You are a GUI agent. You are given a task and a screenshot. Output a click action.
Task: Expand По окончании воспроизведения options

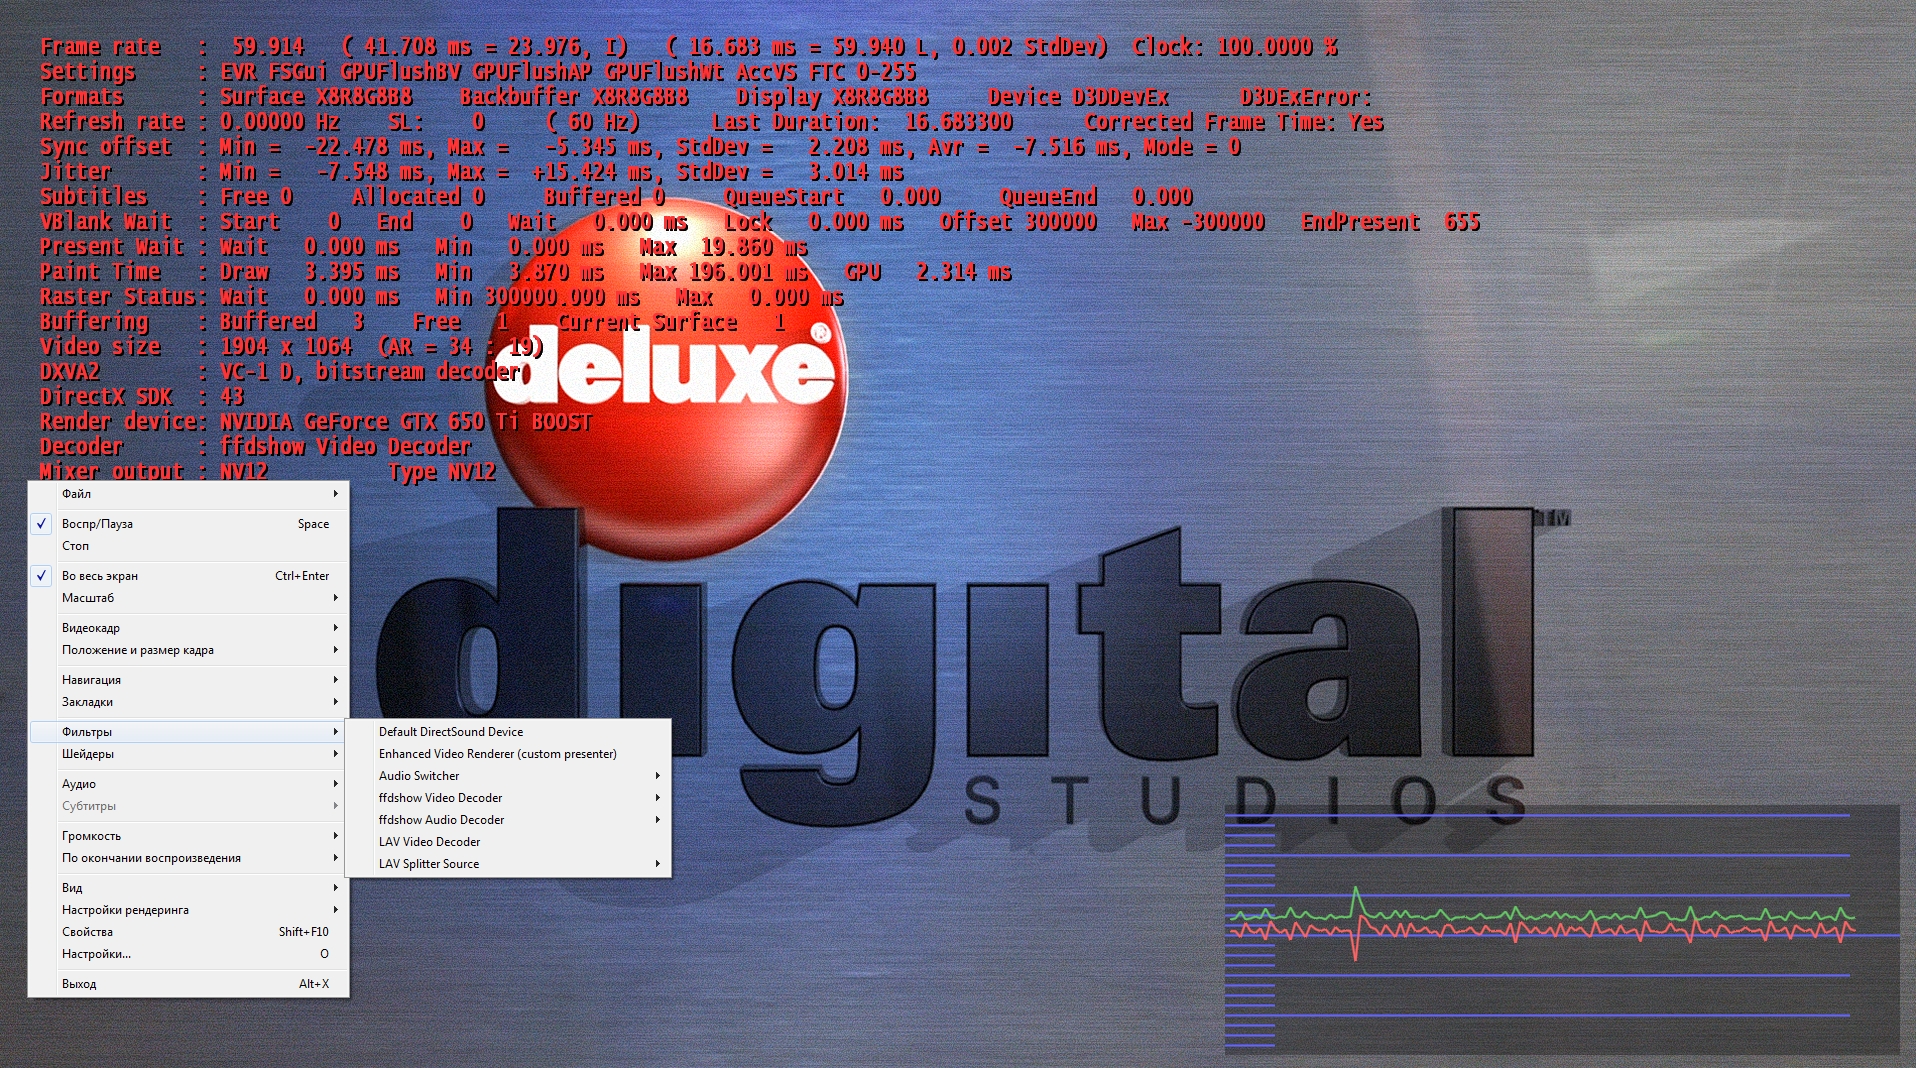coord(152,858)
